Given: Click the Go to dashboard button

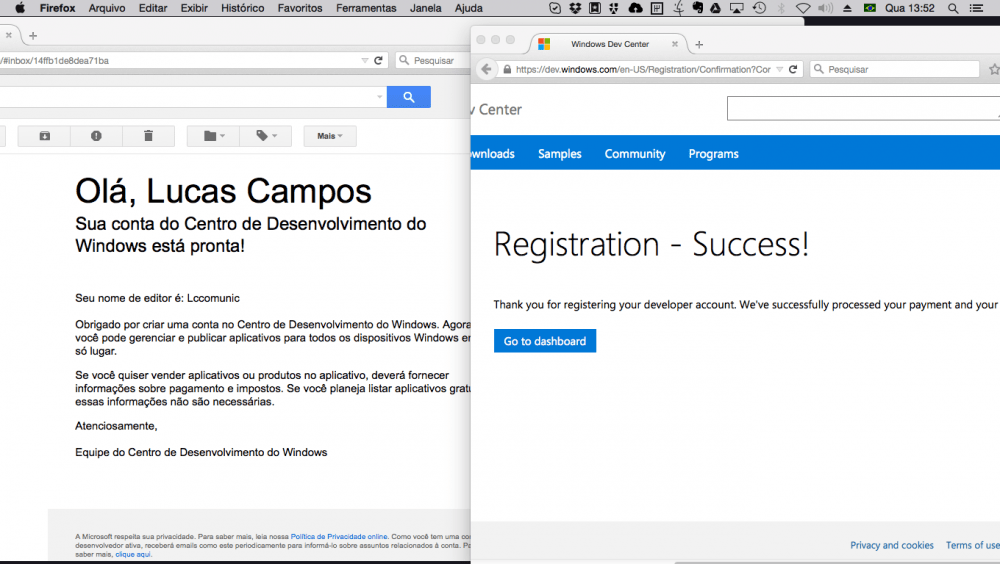Looking at the screenshot, I should click(x=545, y=341).
